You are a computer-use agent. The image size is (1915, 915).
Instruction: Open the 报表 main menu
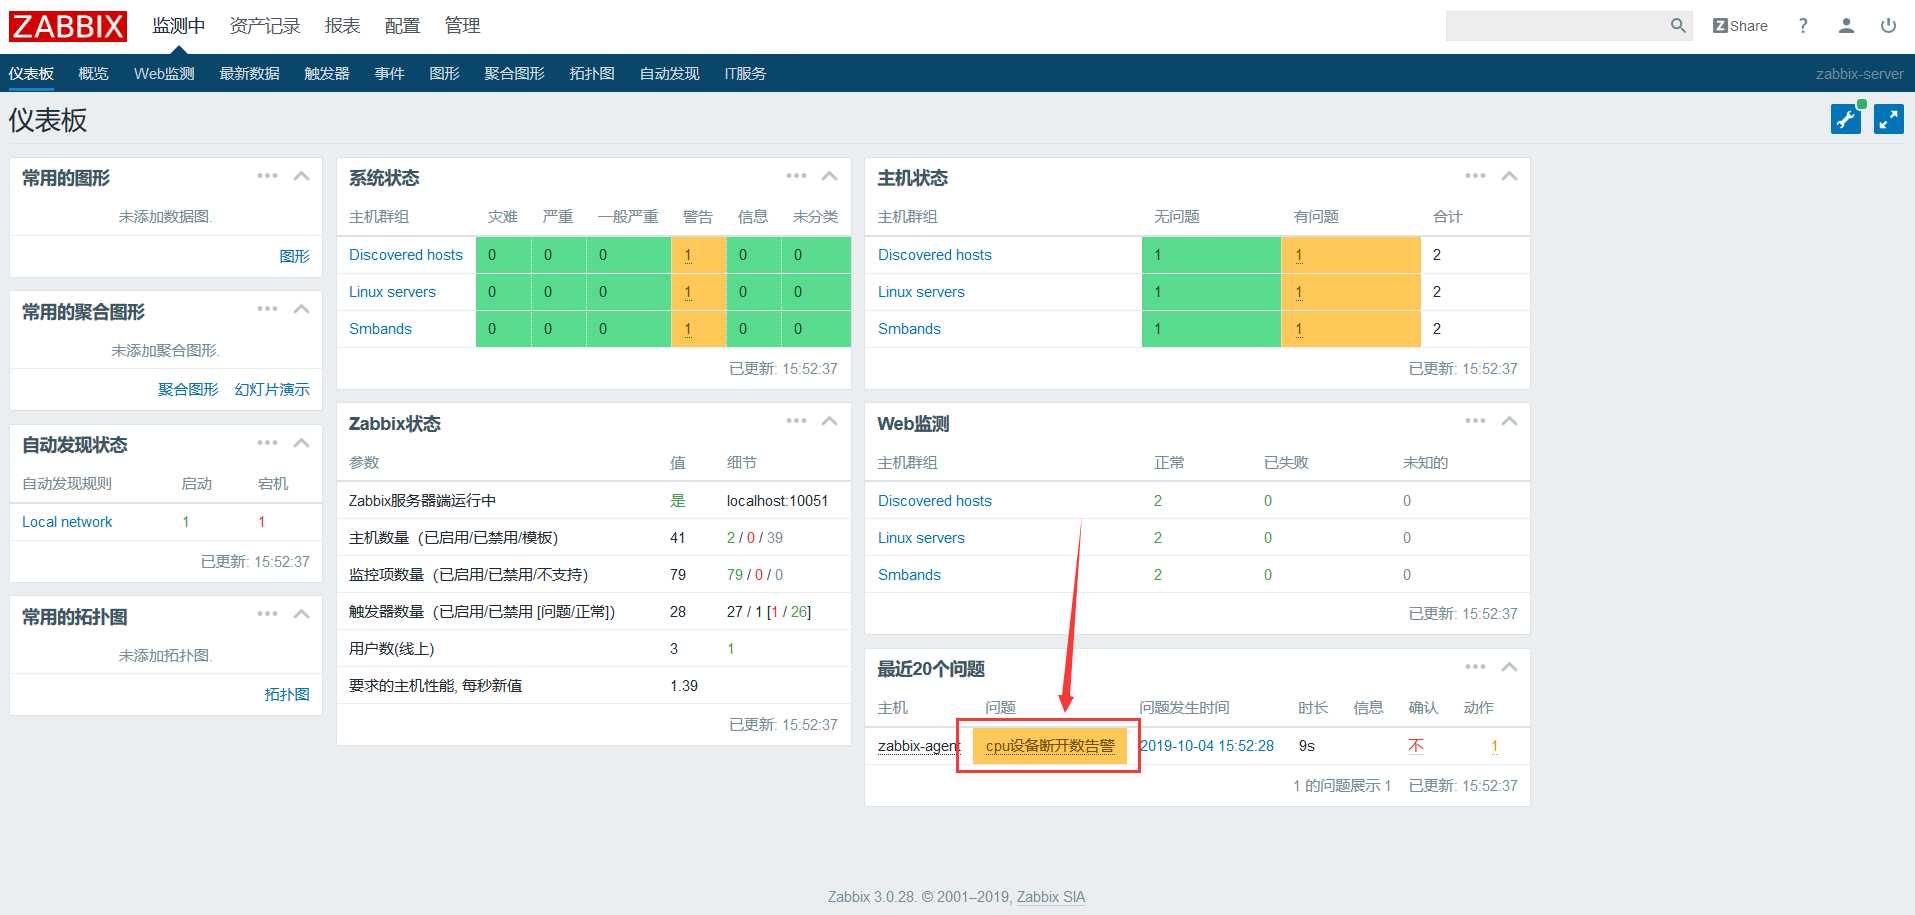342,26
